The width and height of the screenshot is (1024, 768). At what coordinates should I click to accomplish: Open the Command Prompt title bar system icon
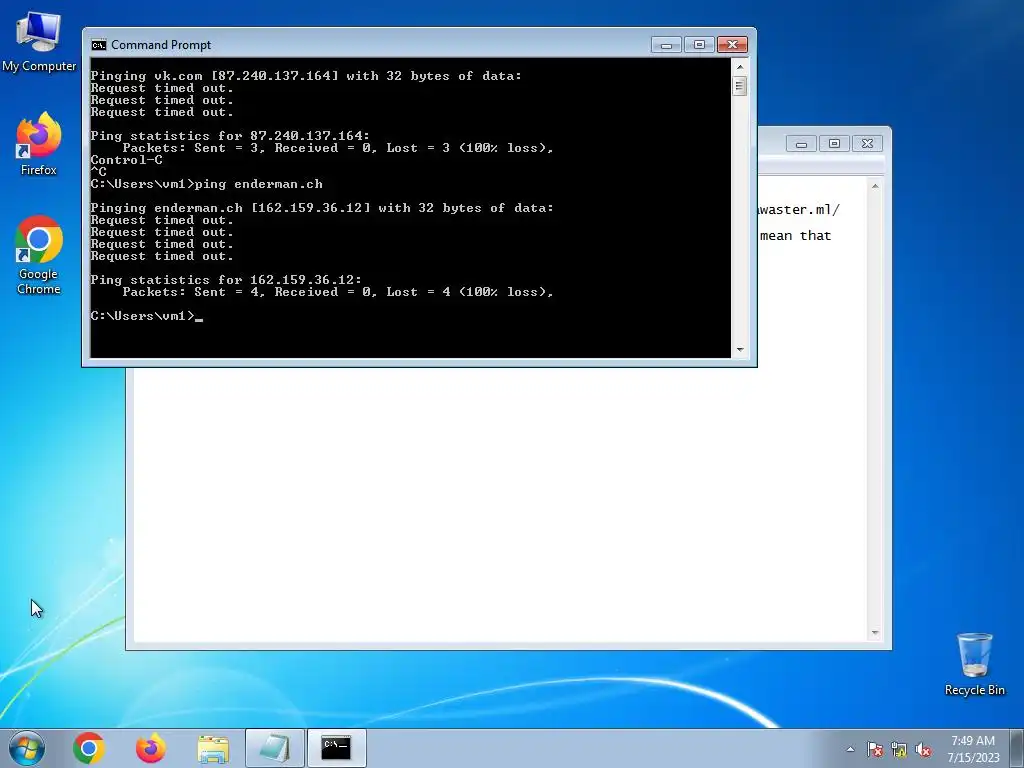(x=99, y=44)
